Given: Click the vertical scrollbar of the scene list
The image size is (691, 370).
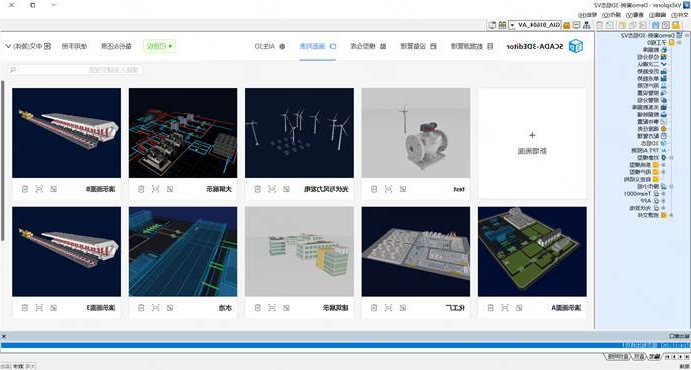Looking at the screenshot, I should click(x=3, y=161).
